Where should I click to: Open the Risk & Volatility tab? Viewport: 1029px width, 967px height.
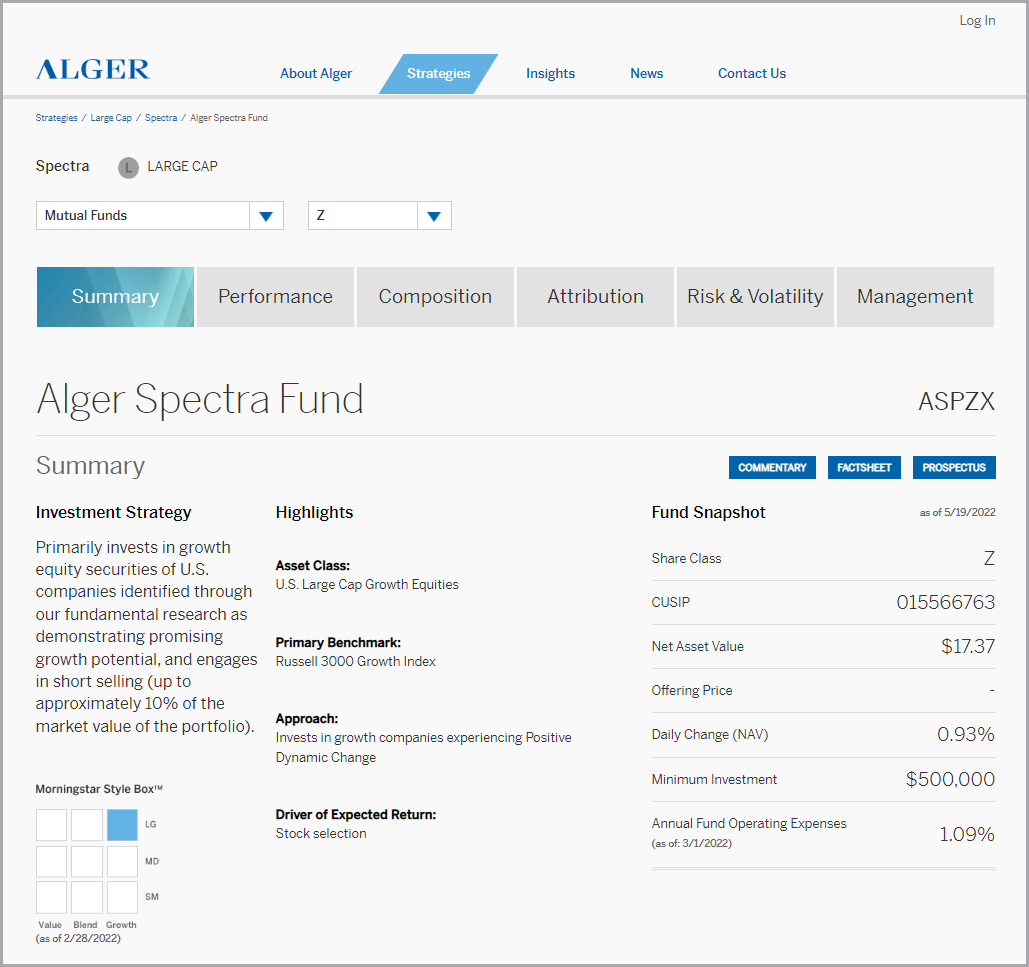coord(755,296)
